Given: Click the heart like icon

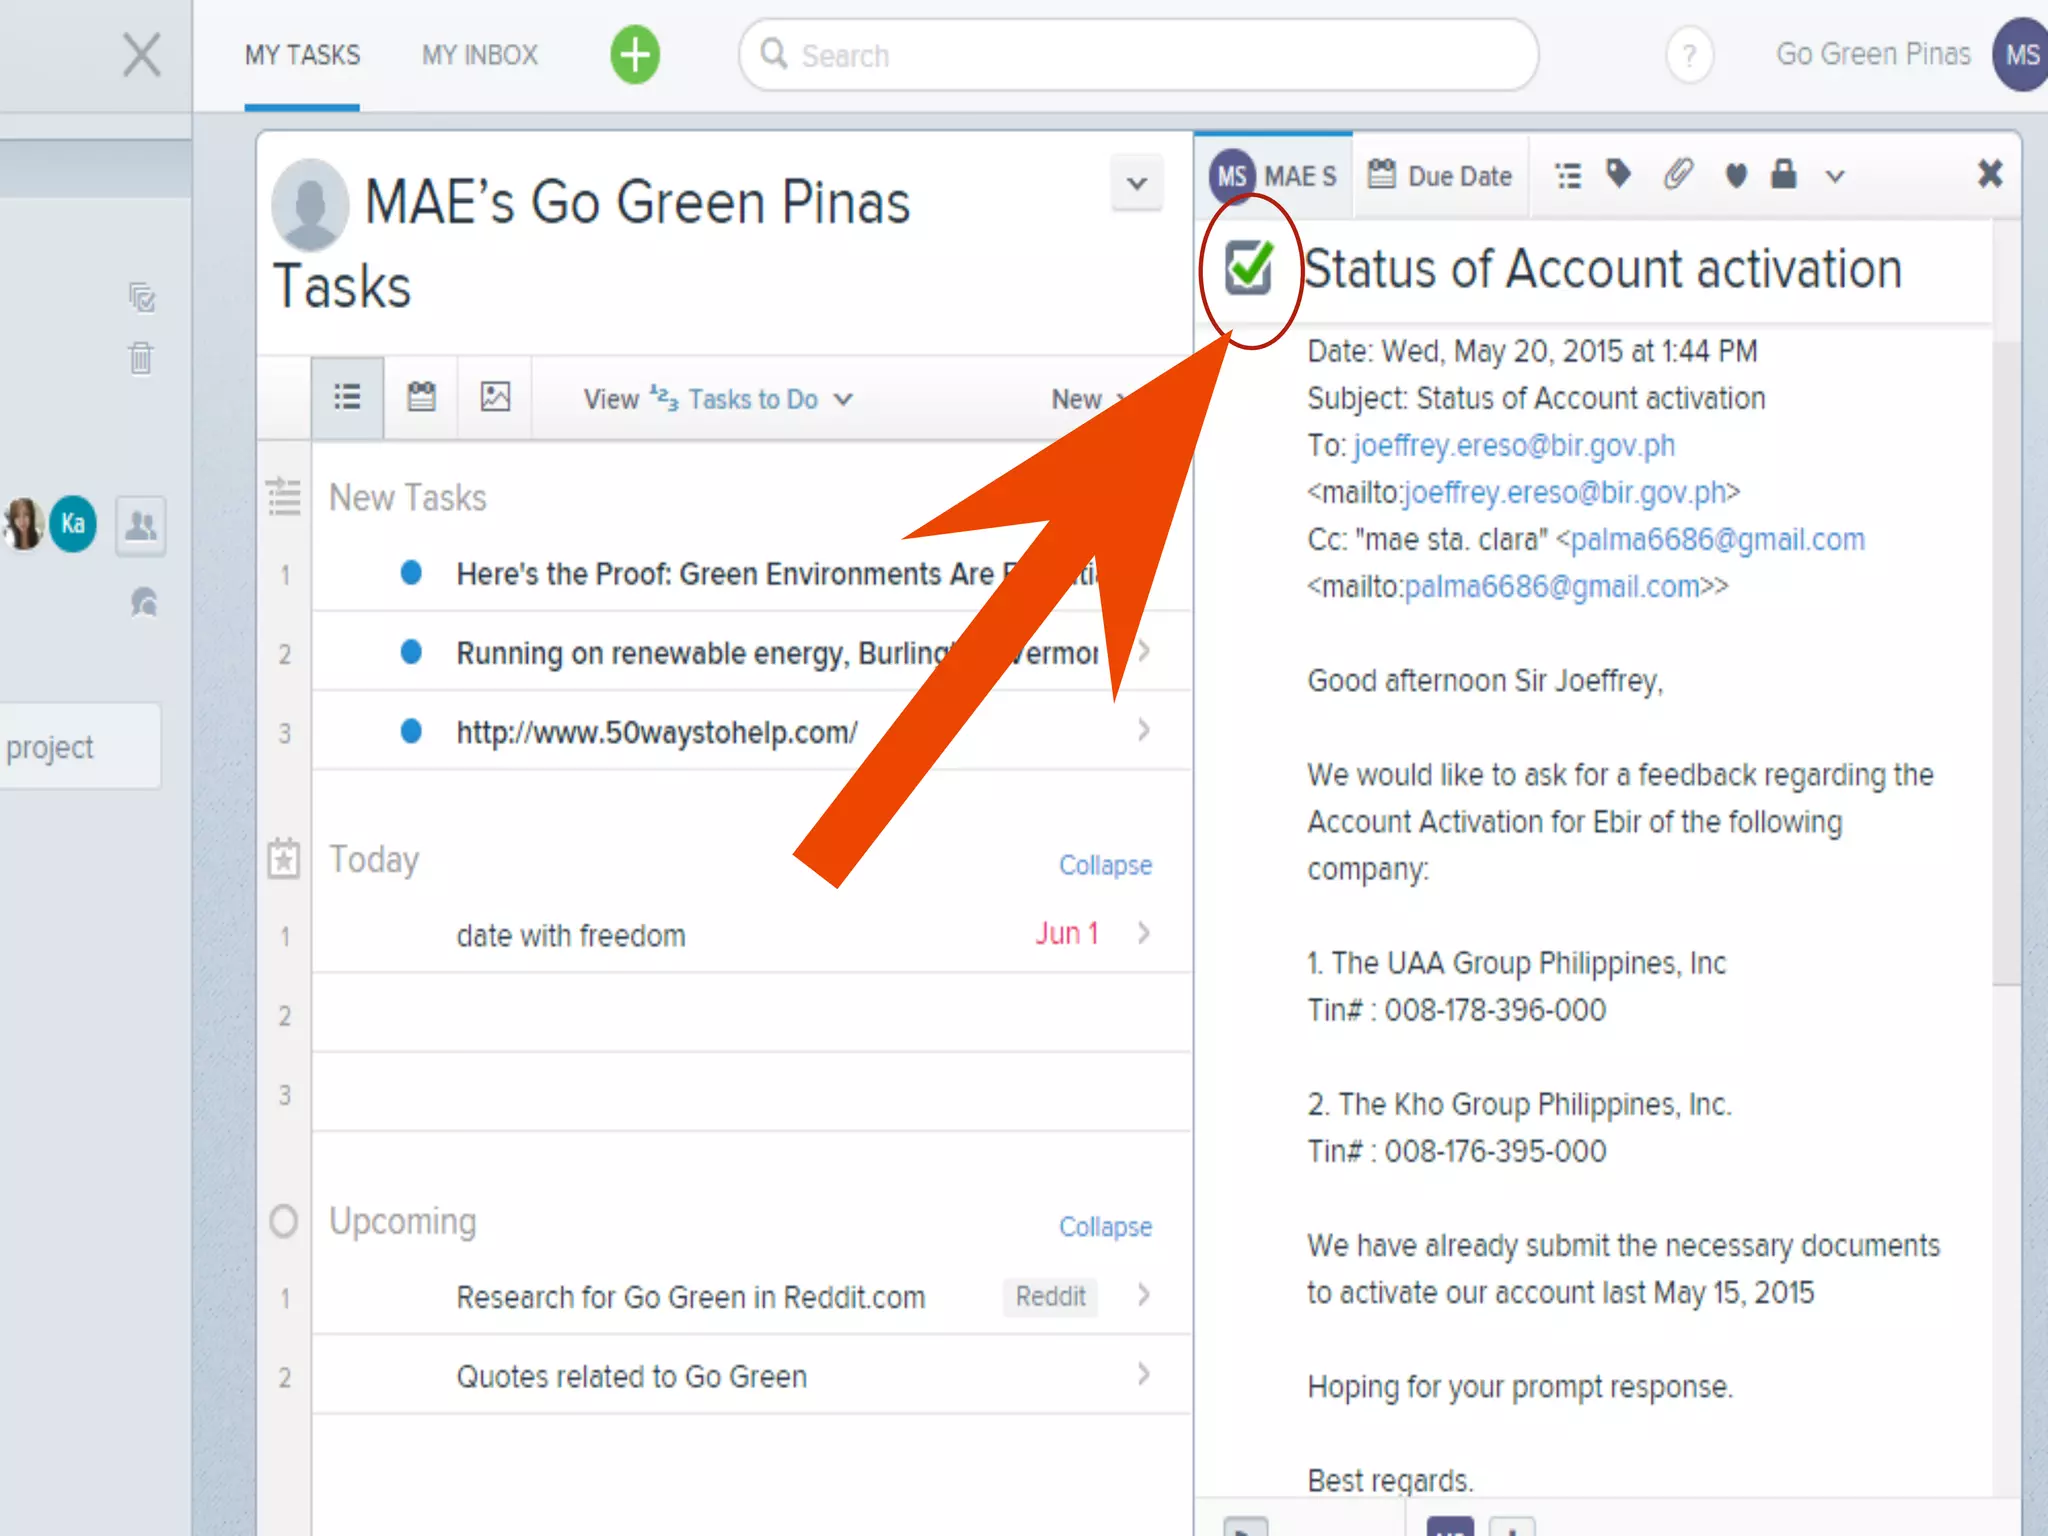Looking at the screenshot, I should click(x=1736, y=176).
